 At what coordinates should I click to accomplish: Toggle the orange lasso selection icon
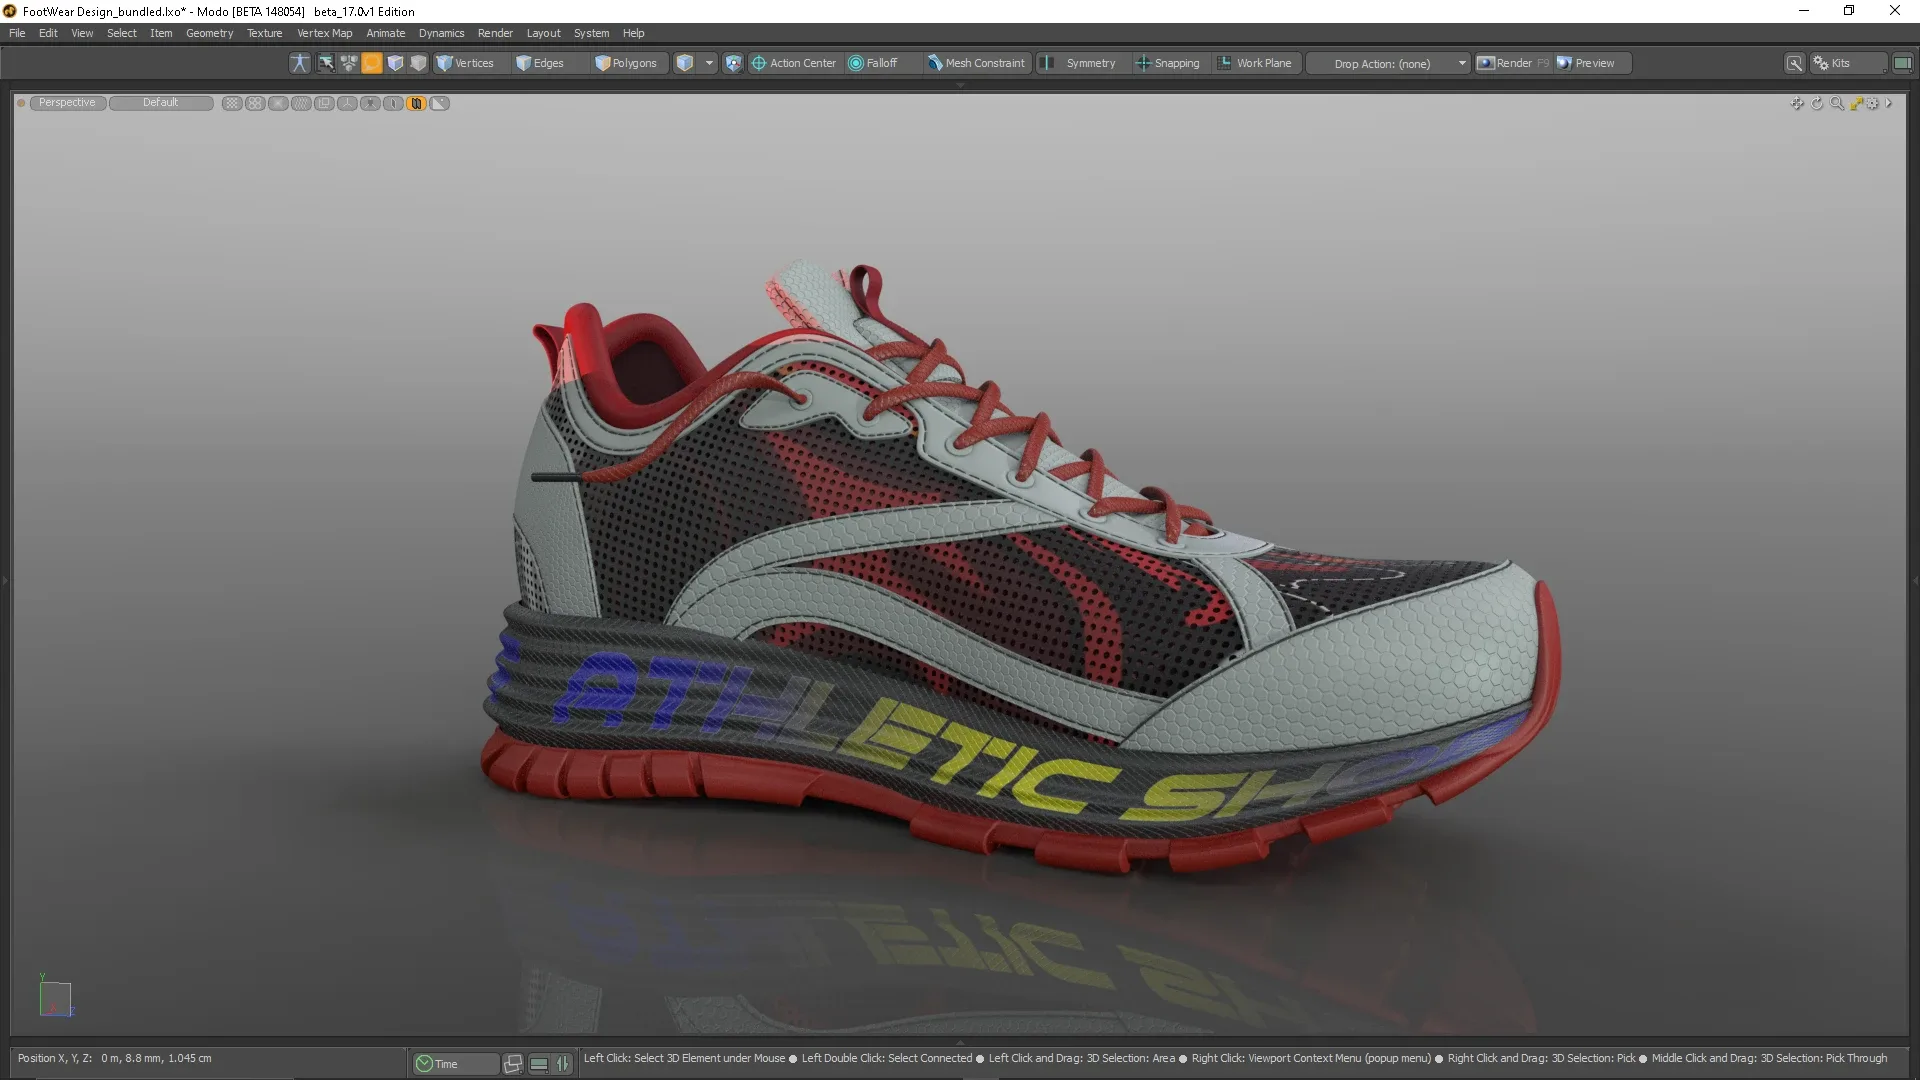click(x=371, y=63)
